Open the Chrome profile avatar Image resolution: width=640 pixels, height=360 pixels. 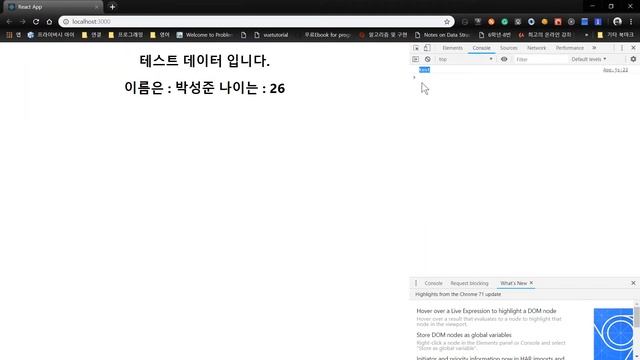coord(617,22)
